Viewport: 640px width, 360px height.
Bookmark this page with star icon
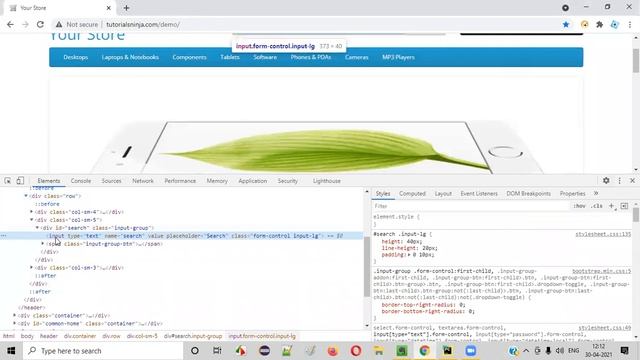(566, 24)
